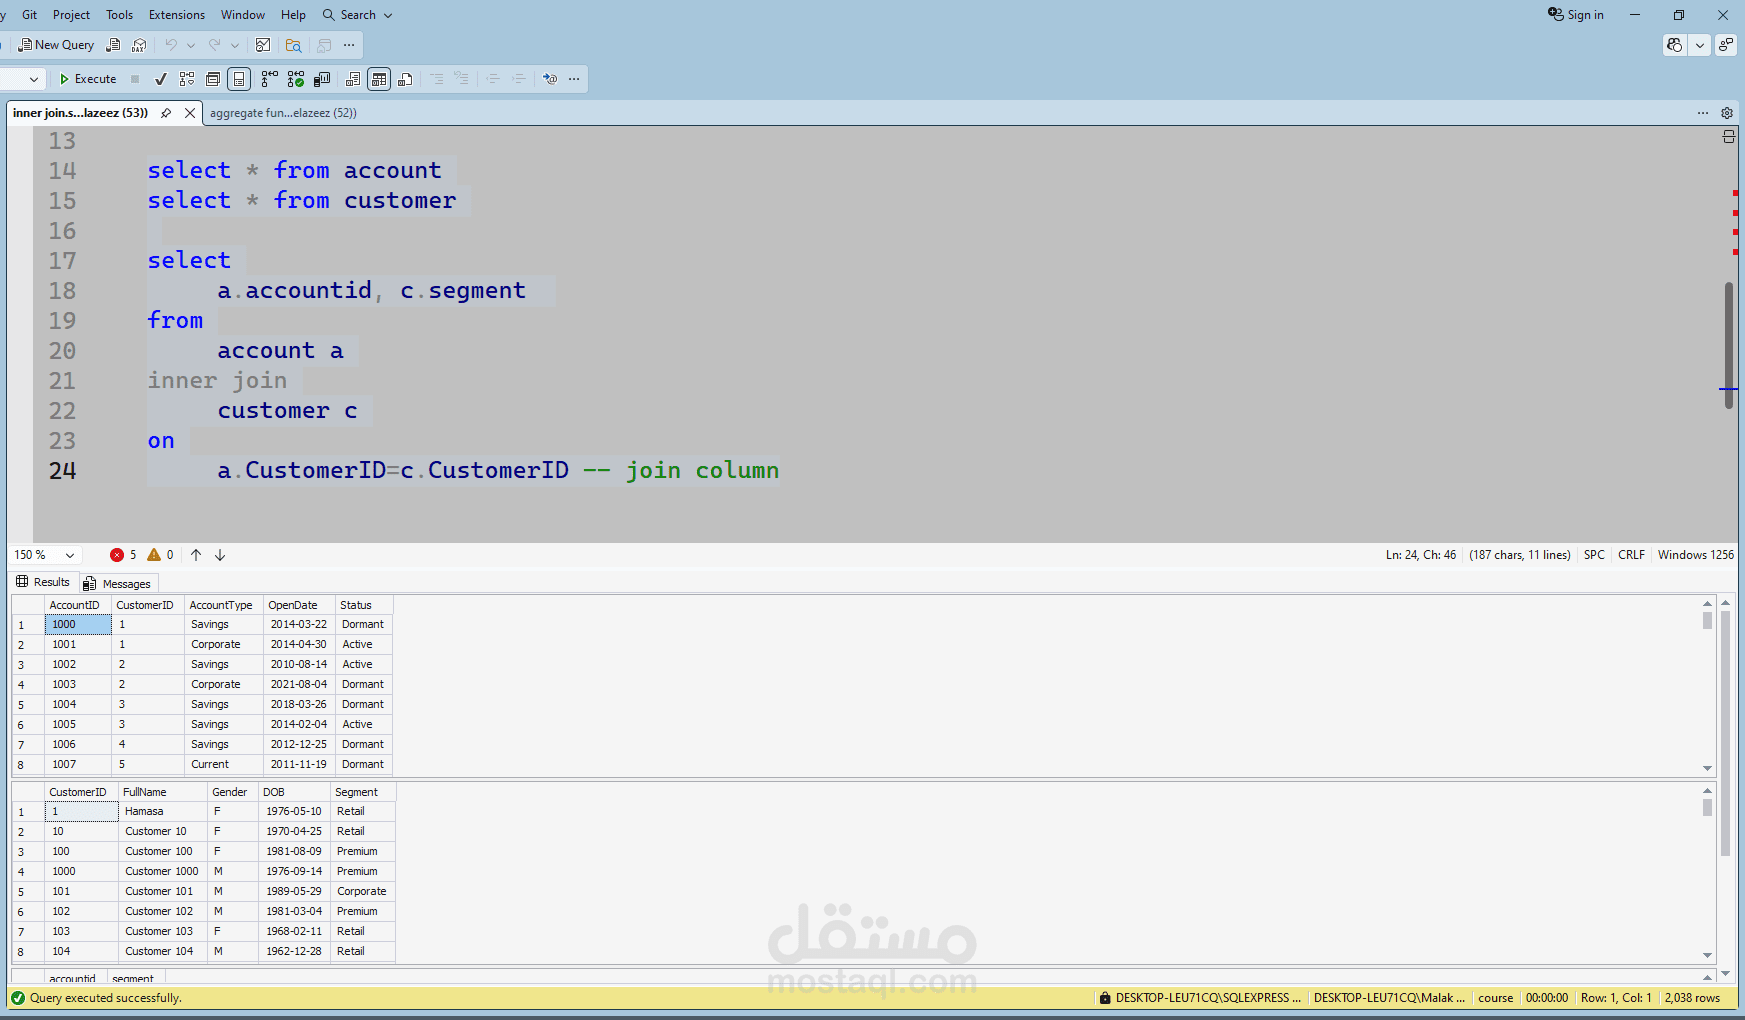
Task: Switch output to Results to File
Action: [x=405, y=79]
